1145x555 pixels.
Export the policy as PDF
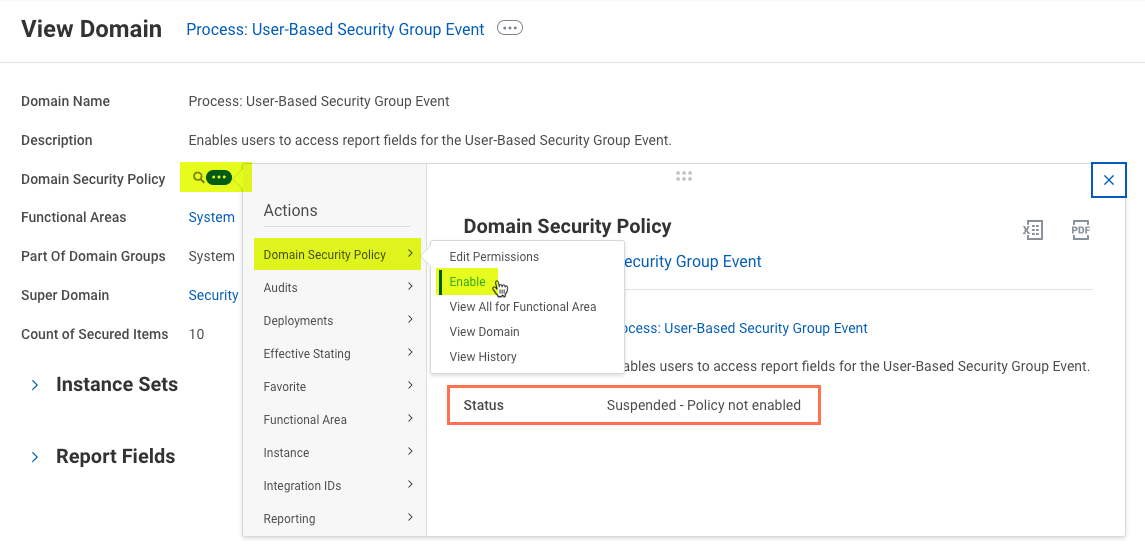(x=1080, y=230)
